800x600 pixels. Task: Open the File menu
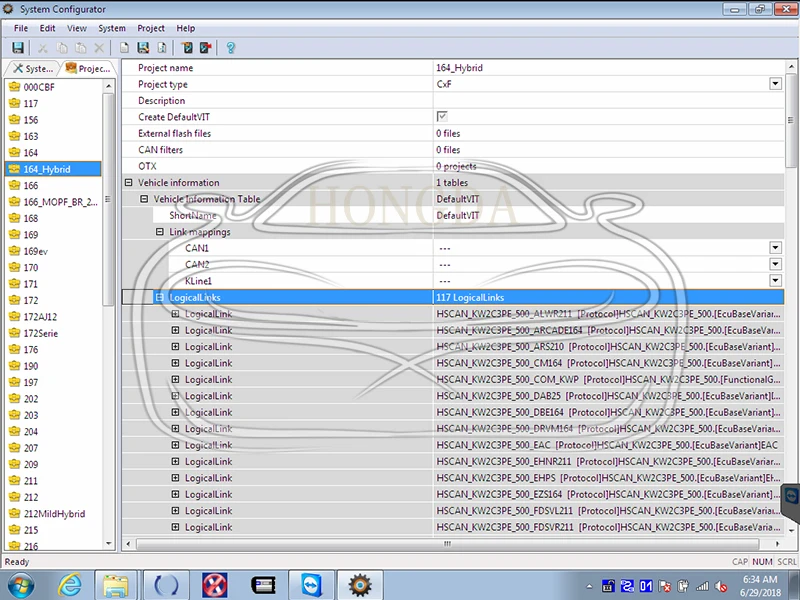tap(21, 28)
